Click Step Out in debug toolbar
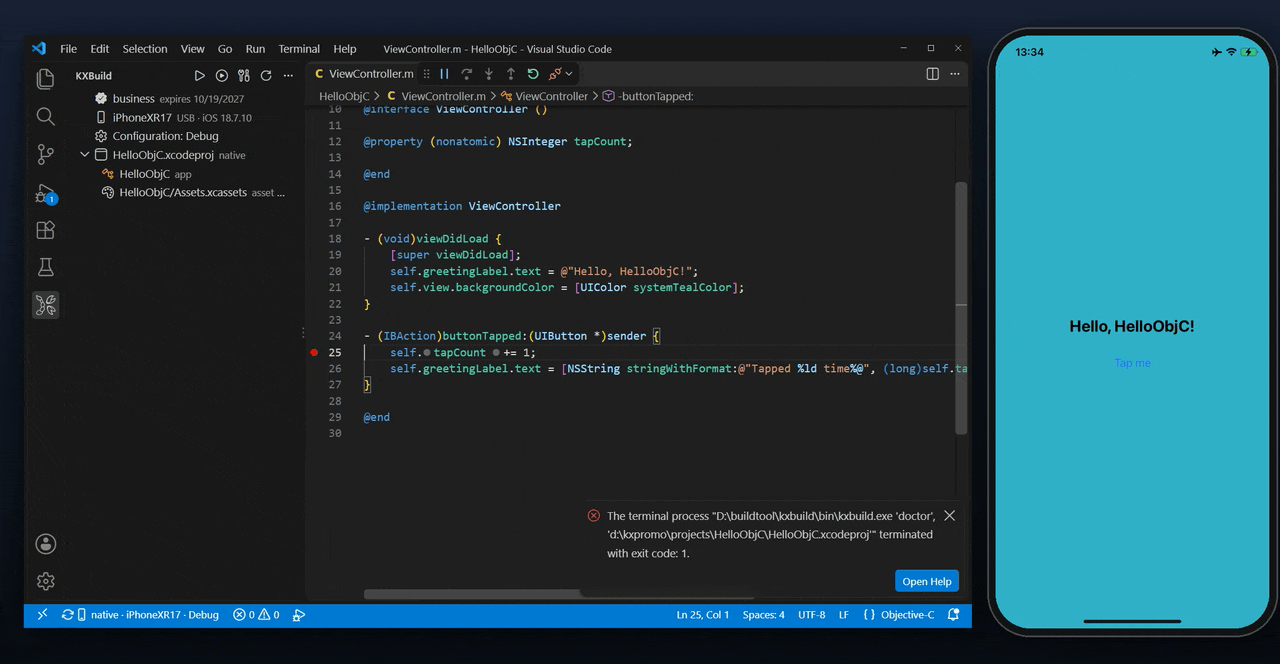 (511, 74)
